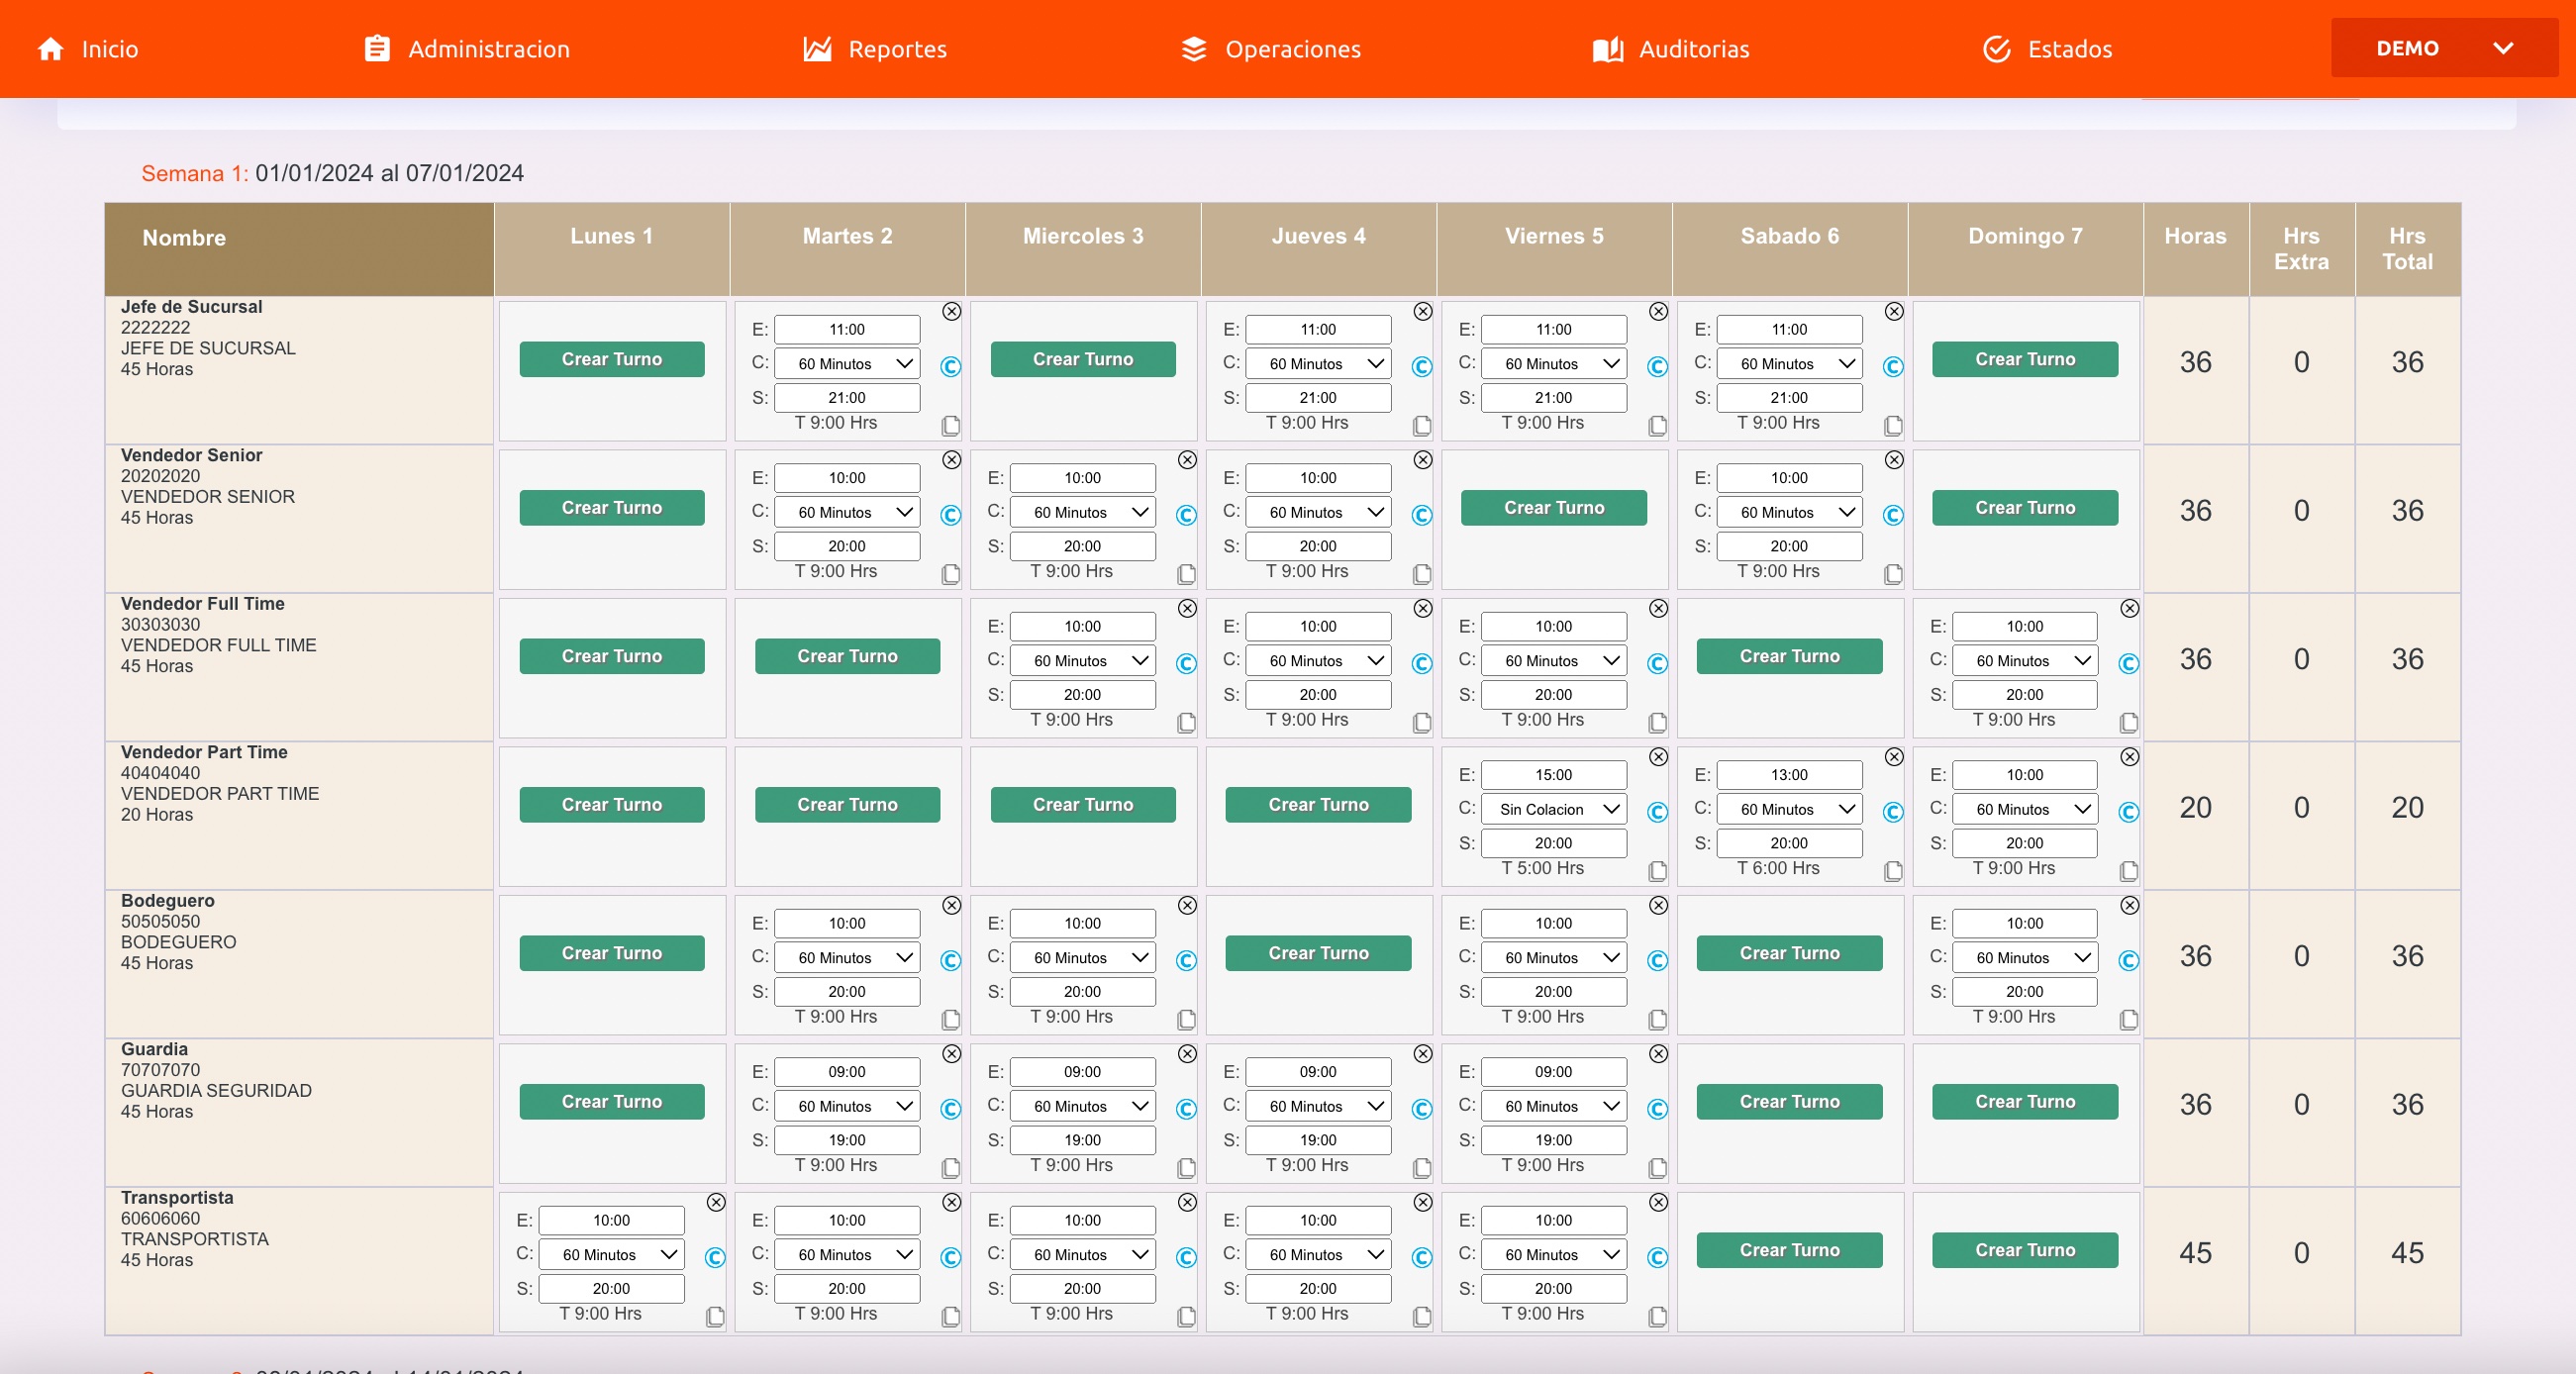The height and width of the screenshot is (1374, 2576).
Task: Click blue C icon in Vendedor Senior Miercoles shift
Action: [1186, 515]
